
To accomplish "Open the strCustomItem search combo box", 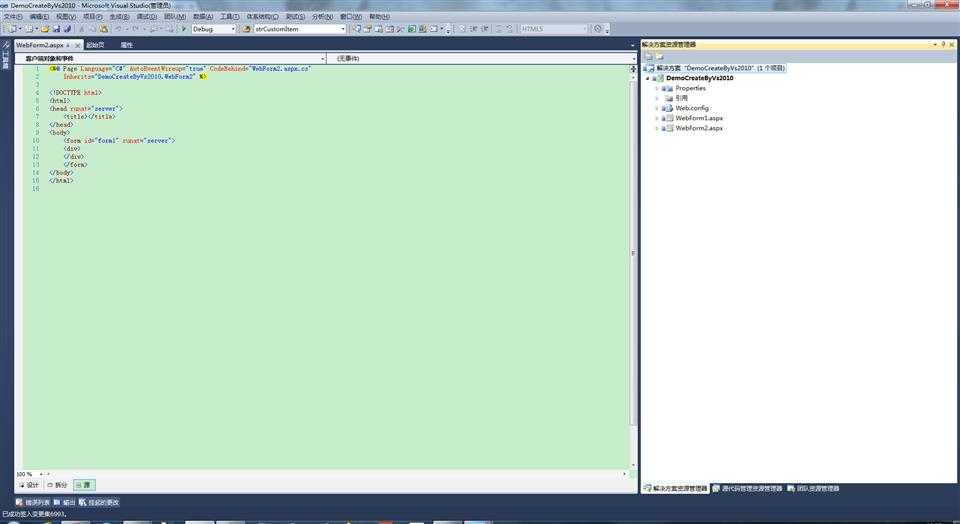I will [300, 29].
